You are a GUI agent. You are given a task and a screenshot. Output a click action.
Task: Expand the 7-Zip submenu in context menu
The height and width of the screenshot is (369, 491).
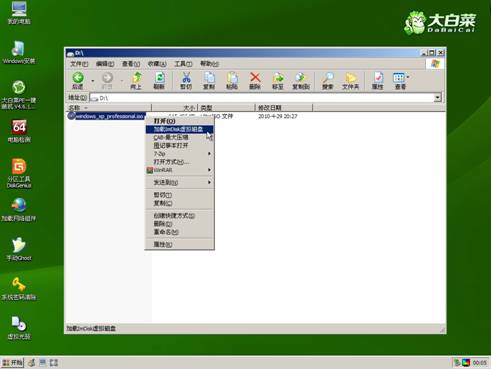tap(180, 154)
